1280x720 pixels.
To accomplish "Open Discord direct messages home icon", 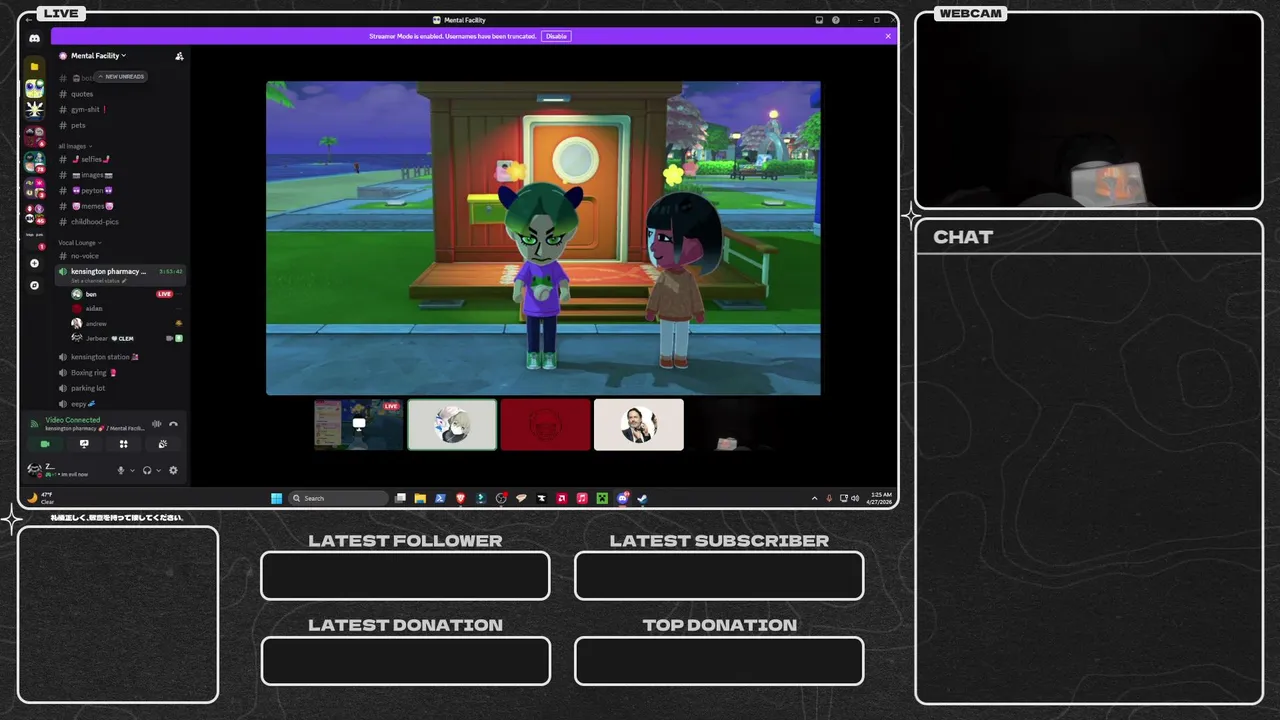I will click(x=34, y=38).
